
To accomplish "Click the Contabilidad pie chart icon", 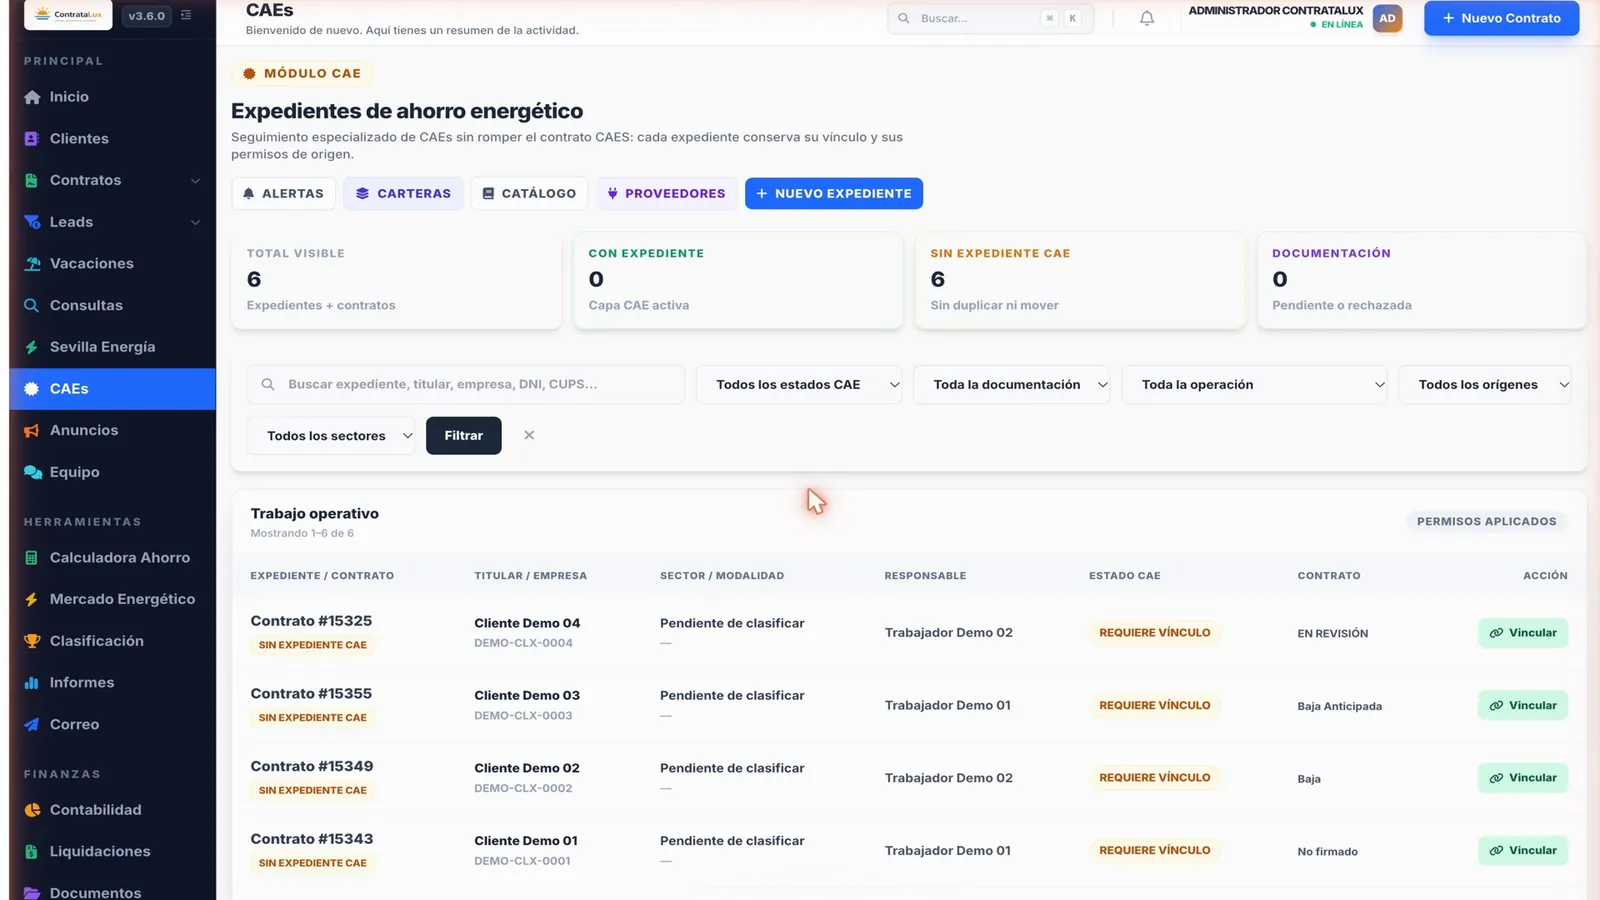I will (32, 810).
